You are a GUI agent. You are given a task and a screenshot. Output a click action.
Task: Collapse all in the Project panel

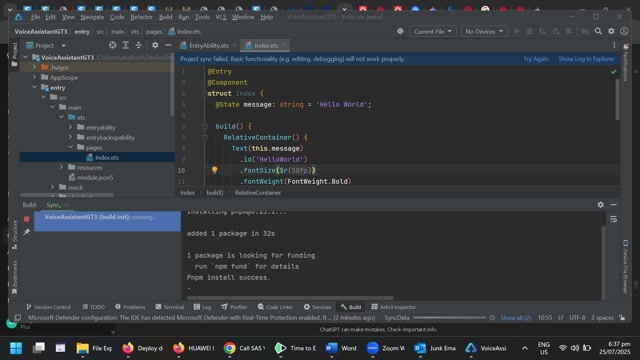tap(139, 45)
